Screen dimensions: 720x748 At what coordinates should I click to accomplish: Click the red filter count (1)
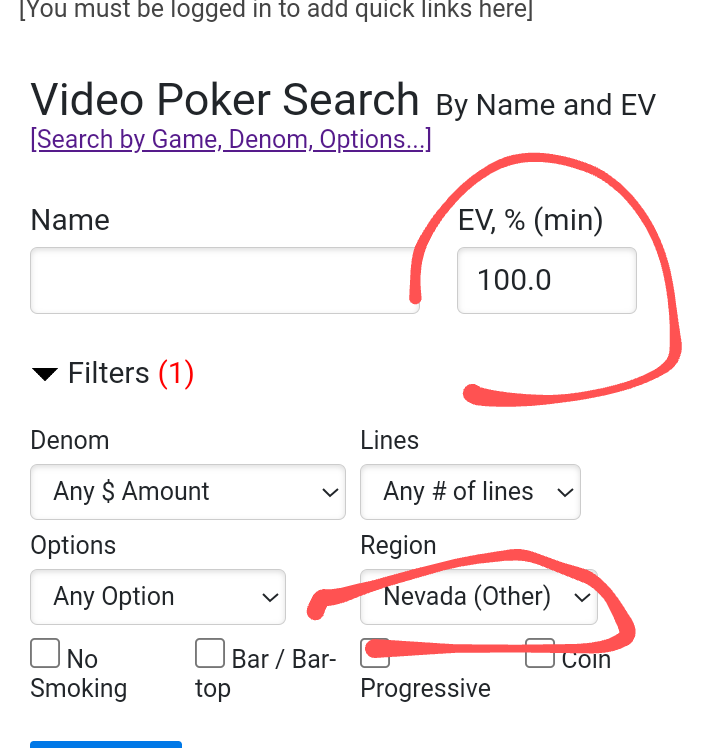pyautogui.click(x=176, y=374)
